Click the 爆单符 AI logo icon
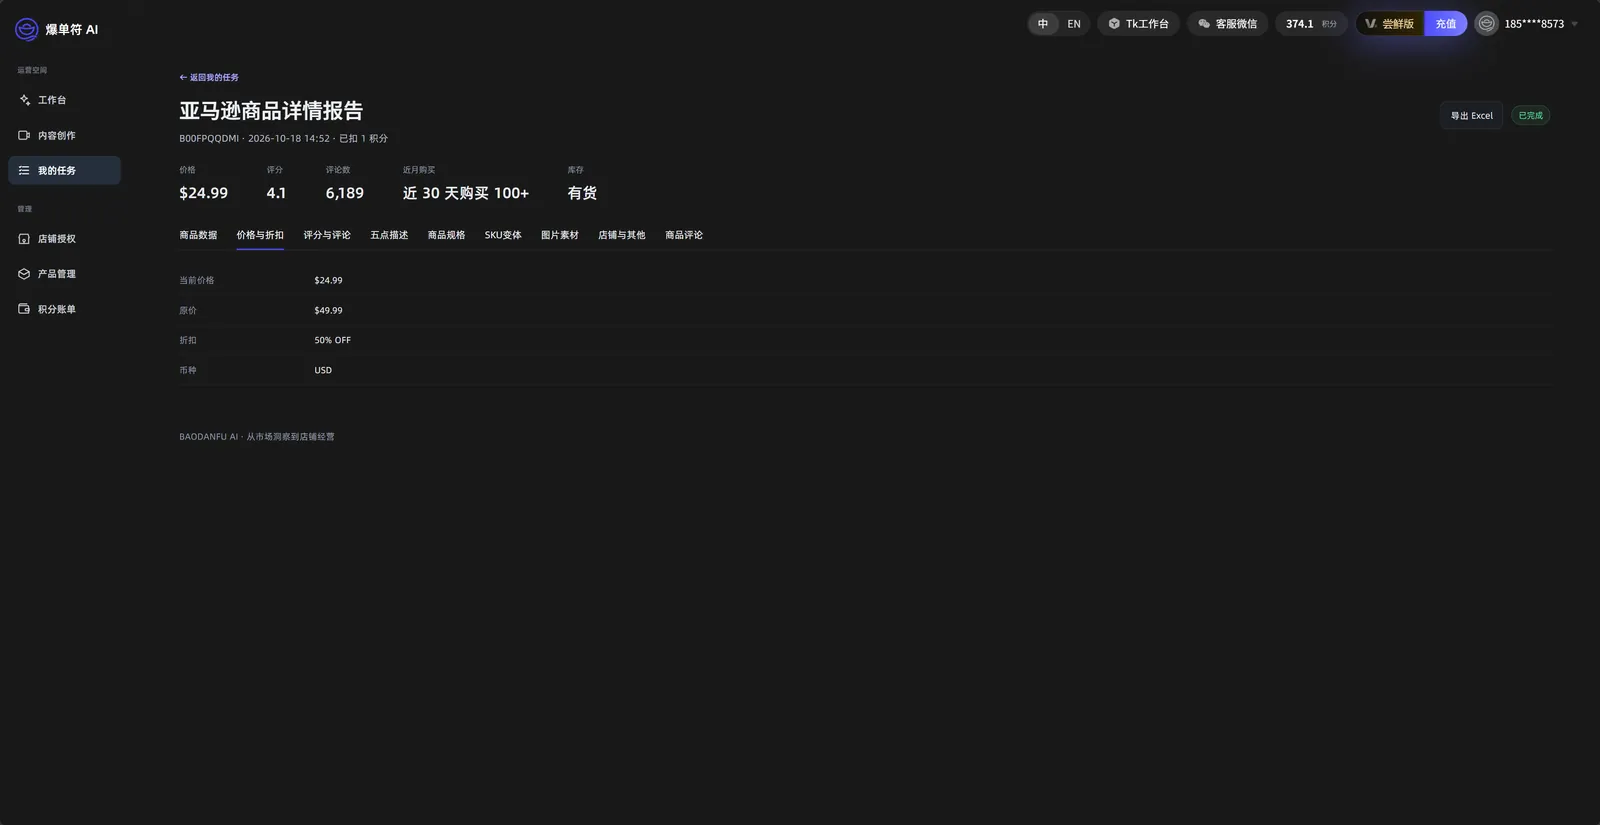Screen dimensions: 1600x825 [27, 30]
